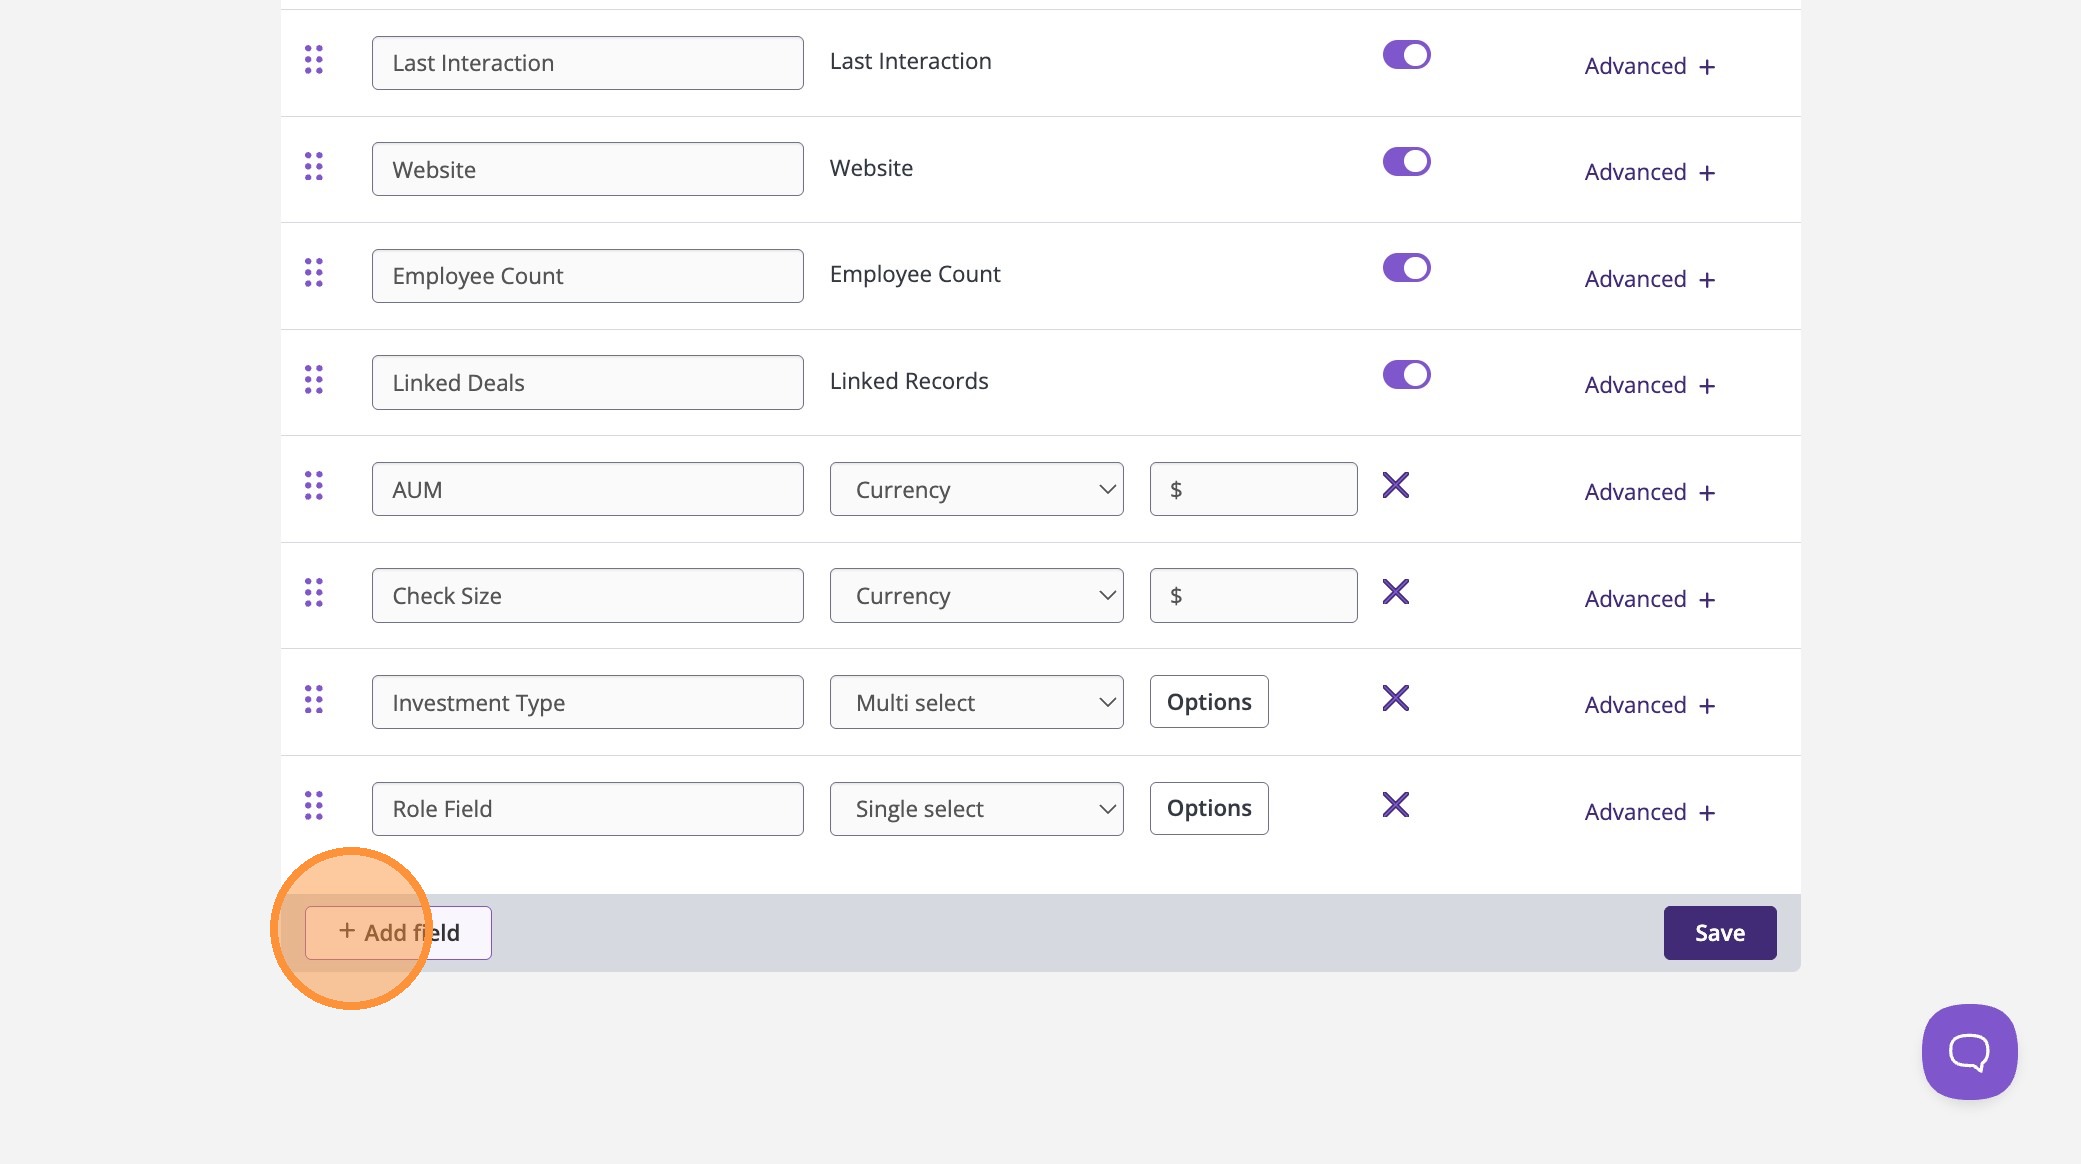Click the Add field button

398,933
